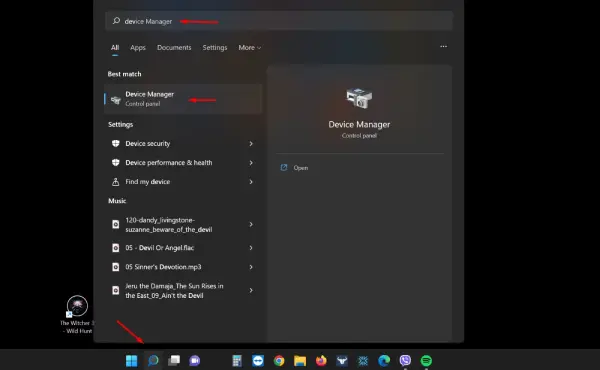
Task: Click the search box with device Manager
Action: [279, 21]
